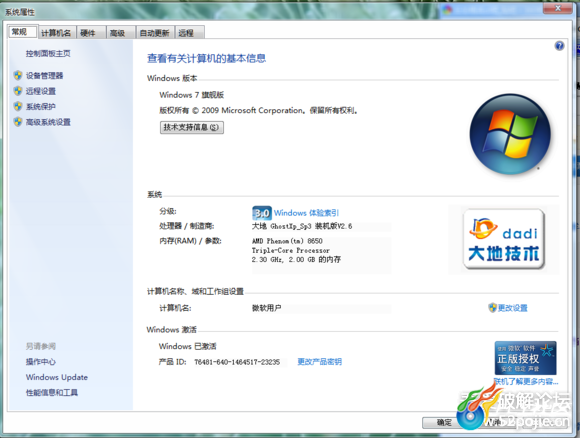Open 更改设置 link

(512, 308)
